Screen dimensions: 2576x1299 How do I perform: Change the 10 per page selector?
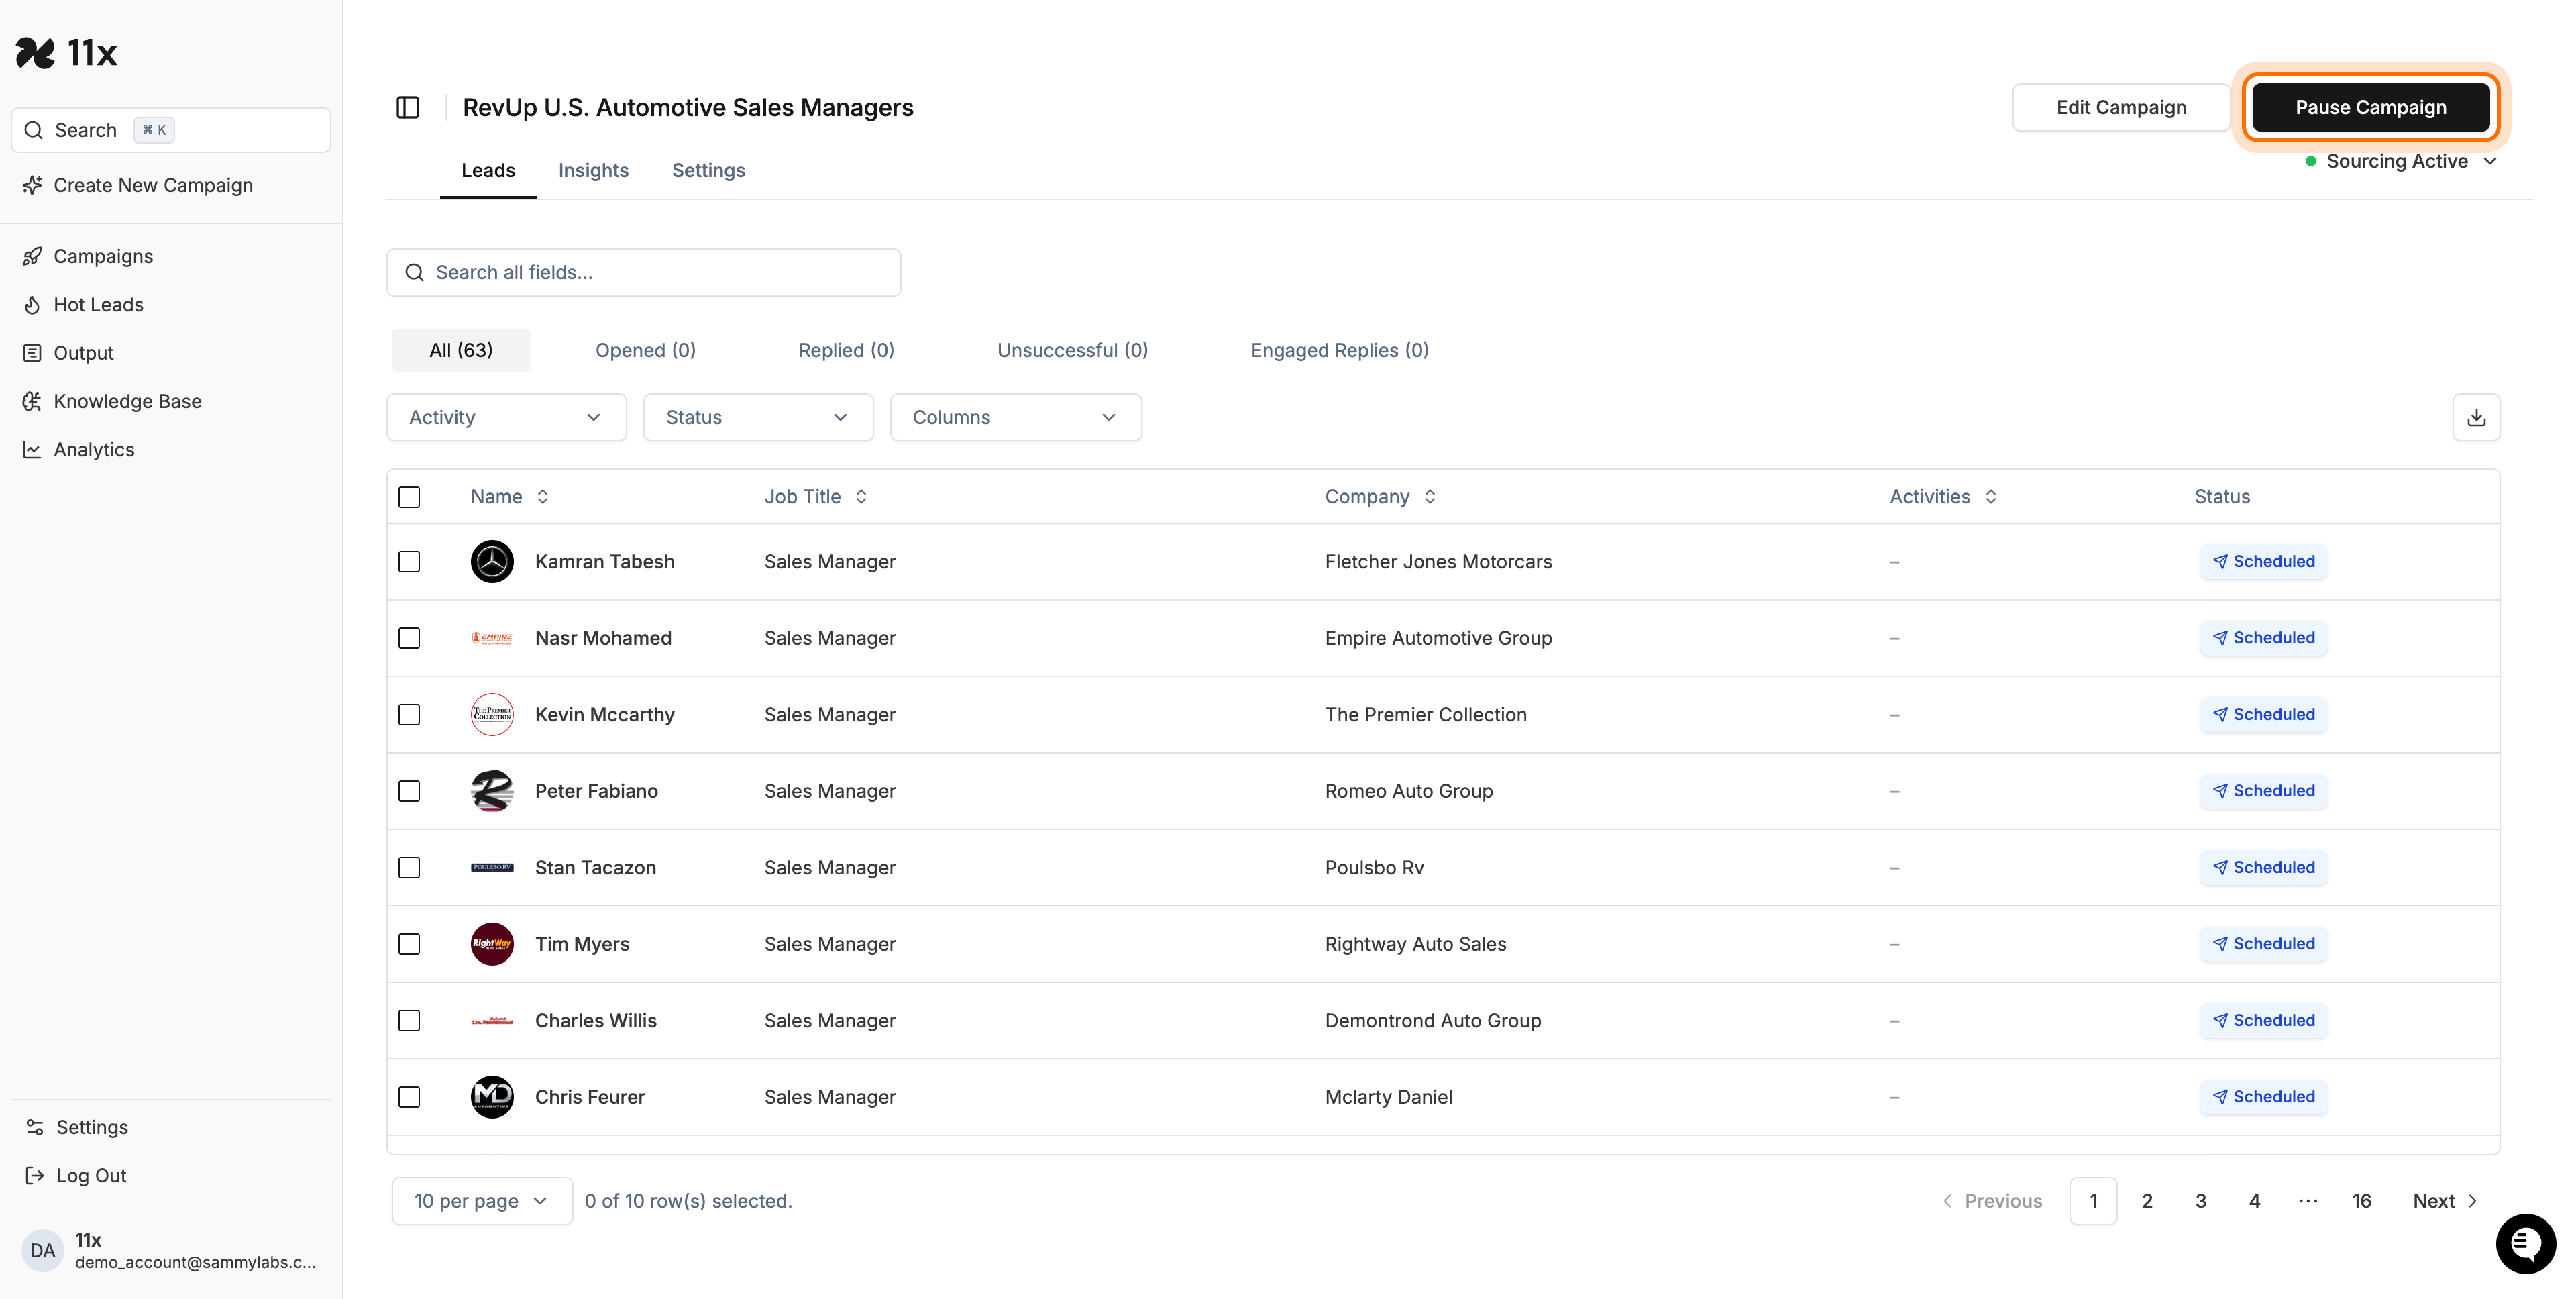[482, 1201]
